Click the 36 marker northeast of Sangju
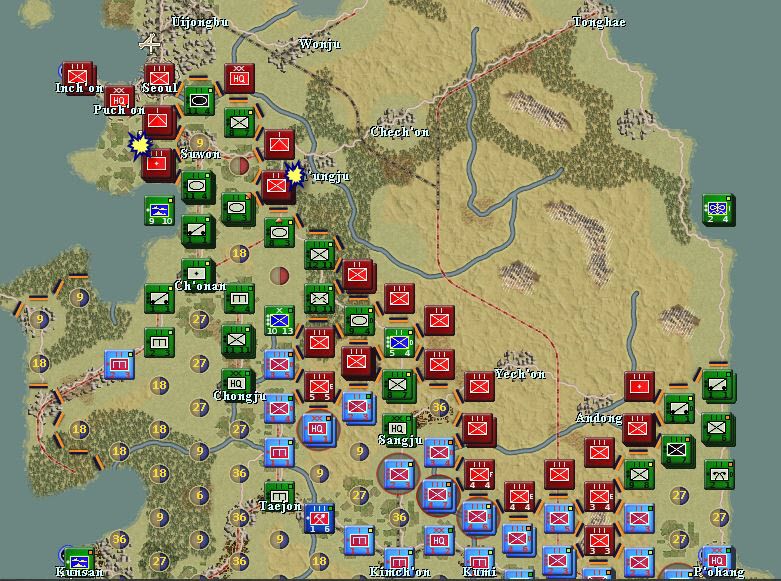 pos(439,407)
